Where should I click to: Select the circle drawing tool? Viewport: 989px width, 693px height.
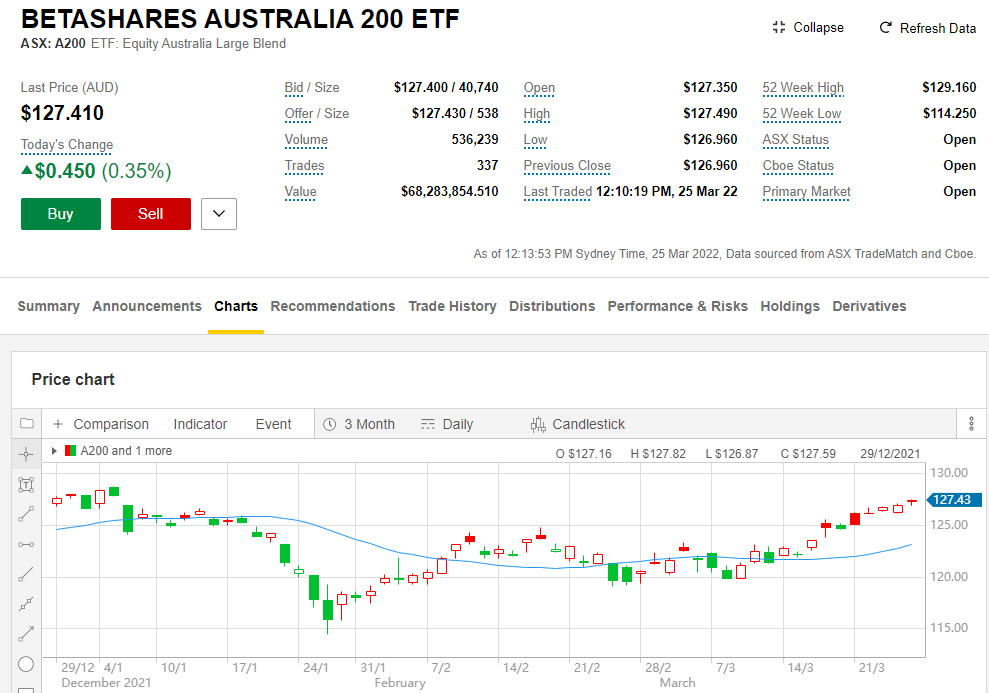[26, 664]
